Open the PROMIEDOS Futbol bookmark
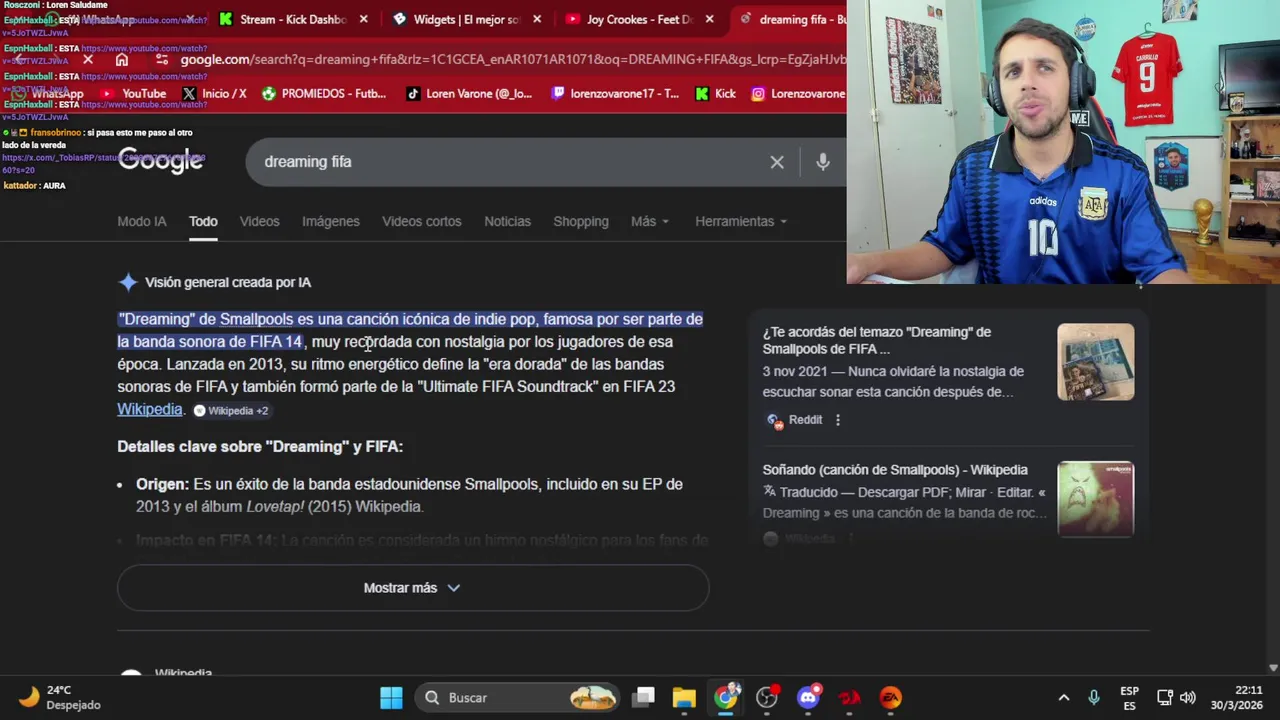 pyautogui.click(x=323, y=93)
